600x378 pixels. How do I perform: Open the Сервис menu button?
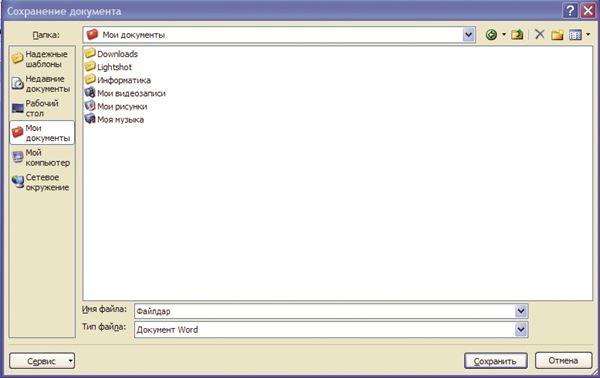(42, 361)
